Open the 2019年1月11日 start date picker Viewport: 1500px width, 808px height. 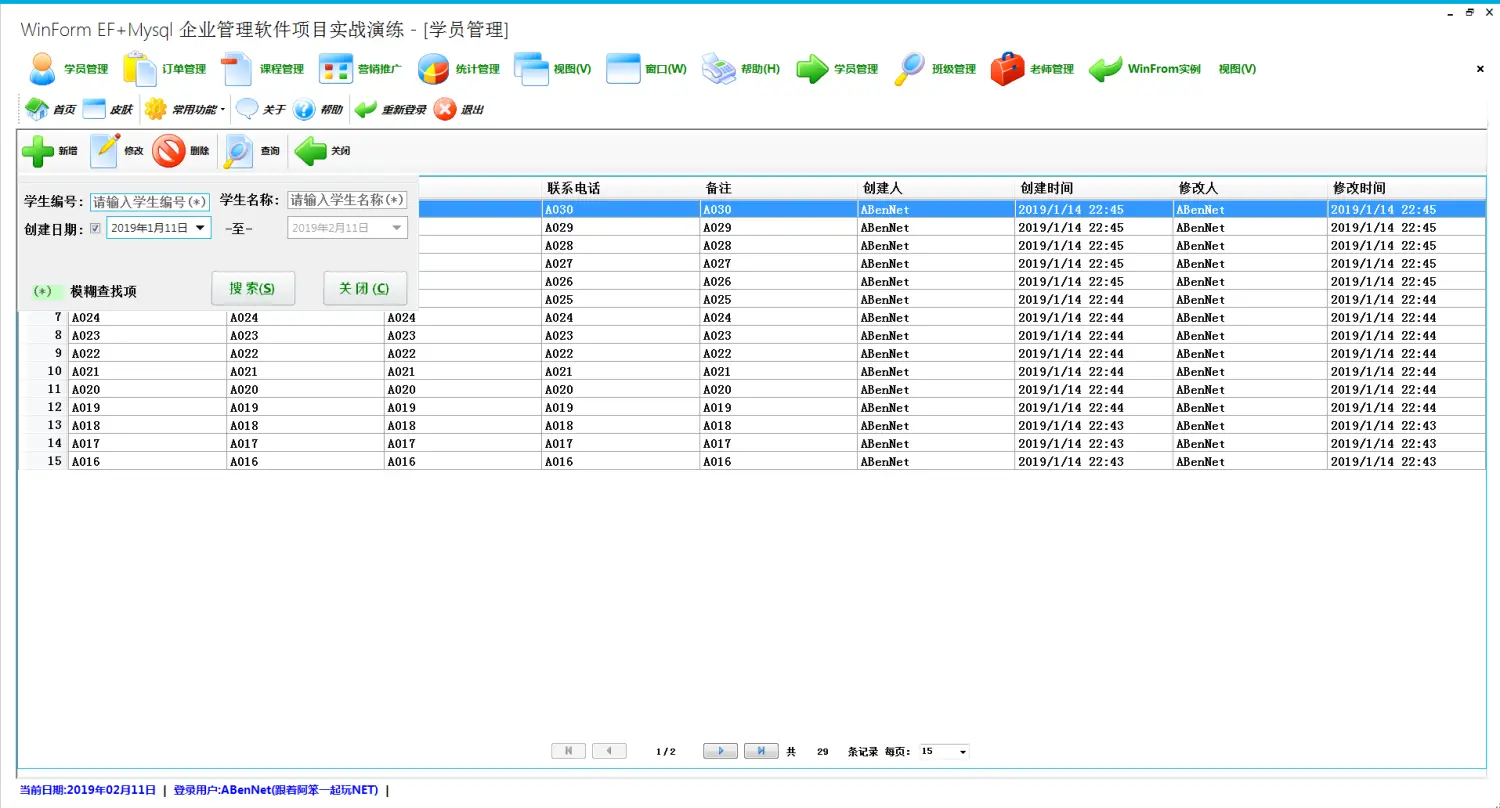point(159,228)
